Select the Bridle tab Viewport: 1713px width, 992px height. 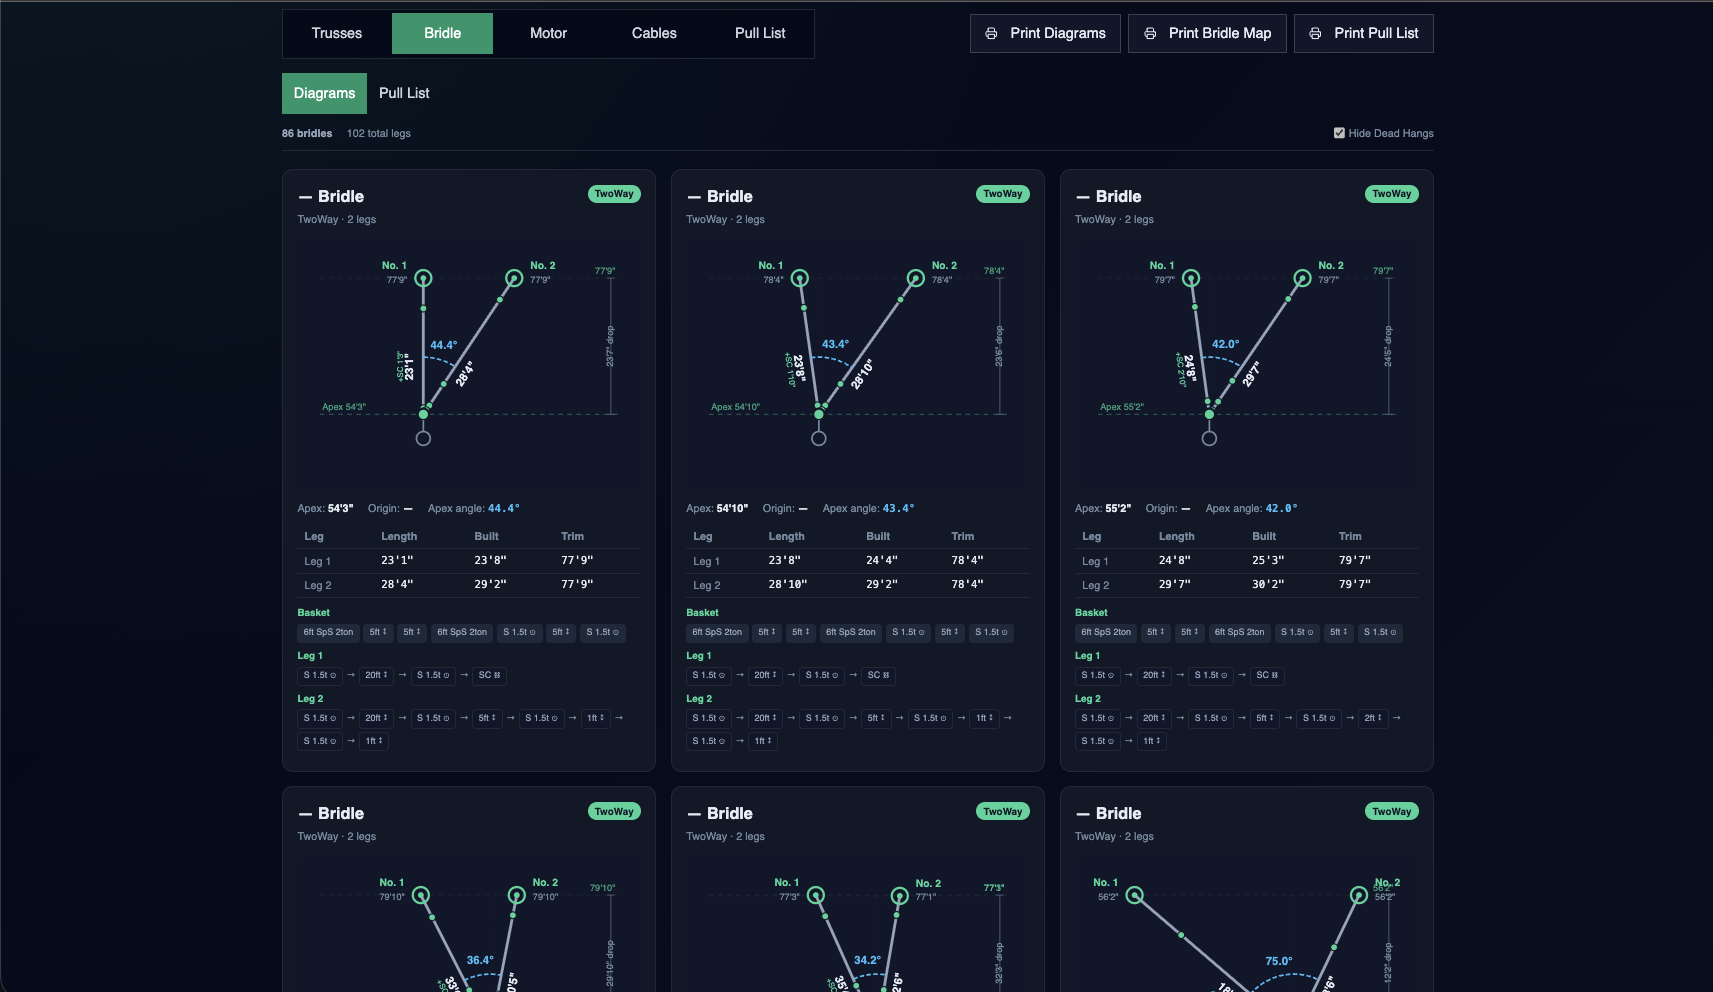[442, 33]
